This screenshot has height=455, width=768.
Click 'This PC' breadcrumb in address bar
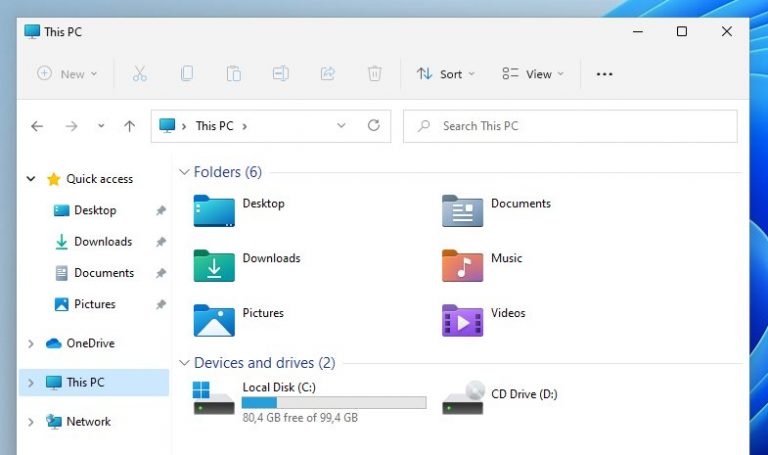coord(215,126)
